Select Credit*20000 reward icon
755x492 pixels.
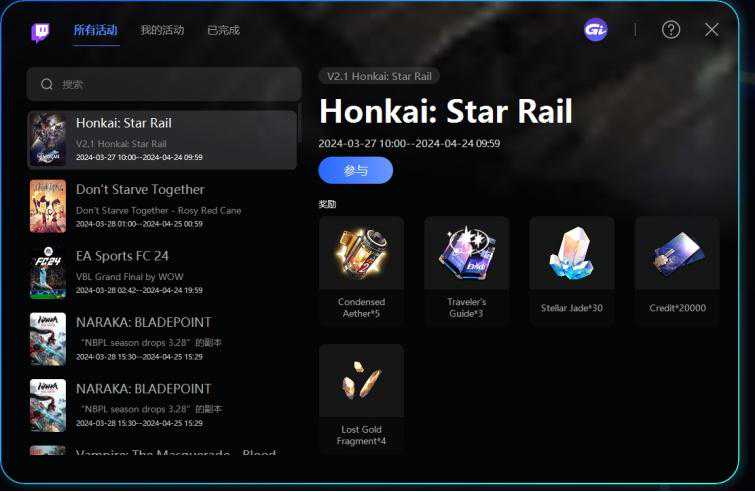tap(677, 253)
